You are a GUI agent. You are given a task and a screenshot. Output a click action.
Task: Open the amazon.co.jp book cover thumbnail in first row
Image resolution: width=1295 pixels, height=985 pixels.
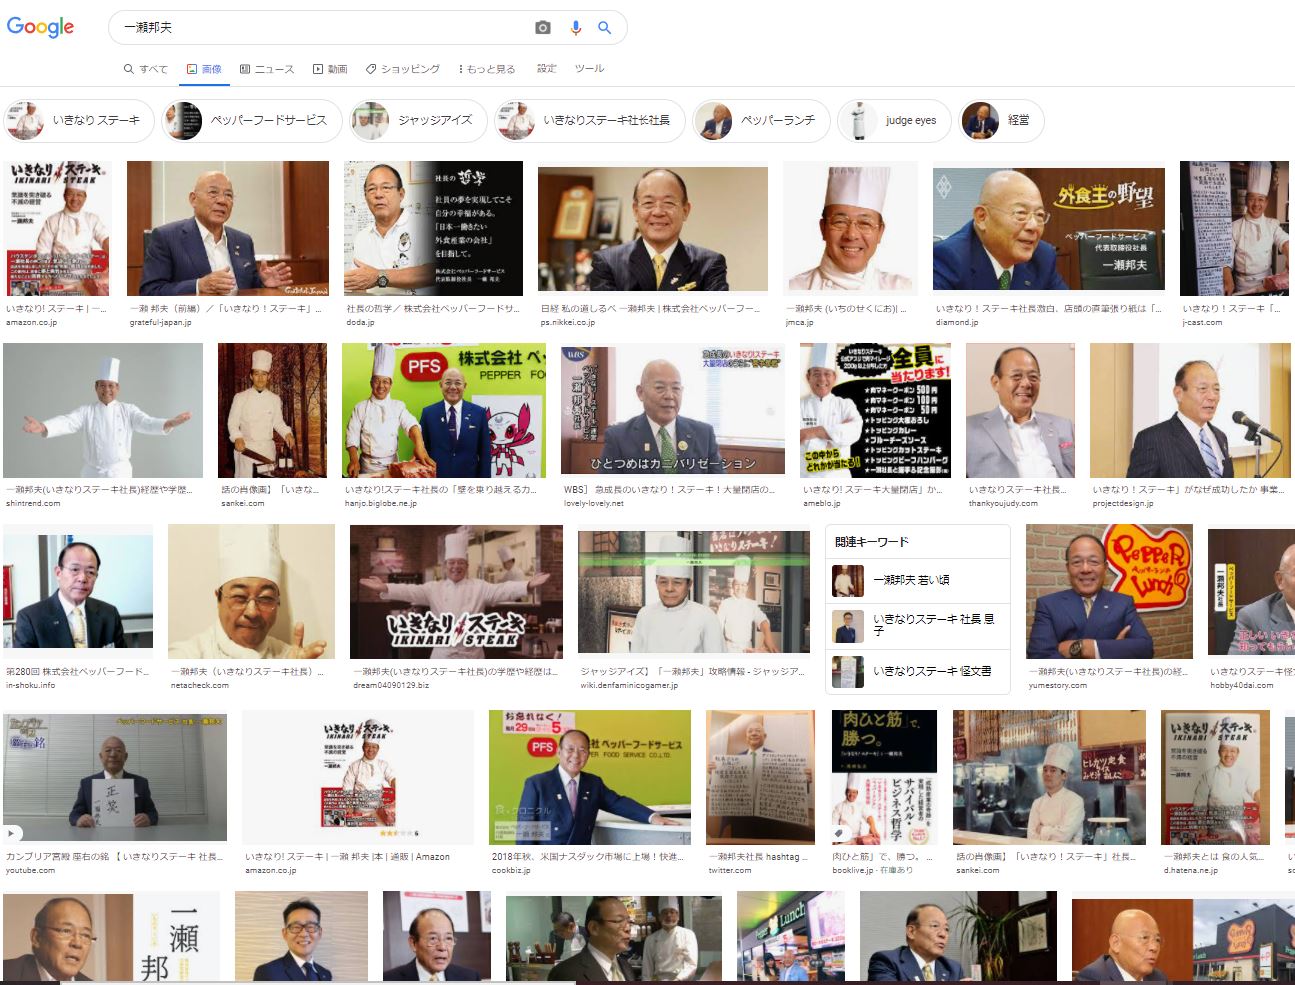pos(57,228)
